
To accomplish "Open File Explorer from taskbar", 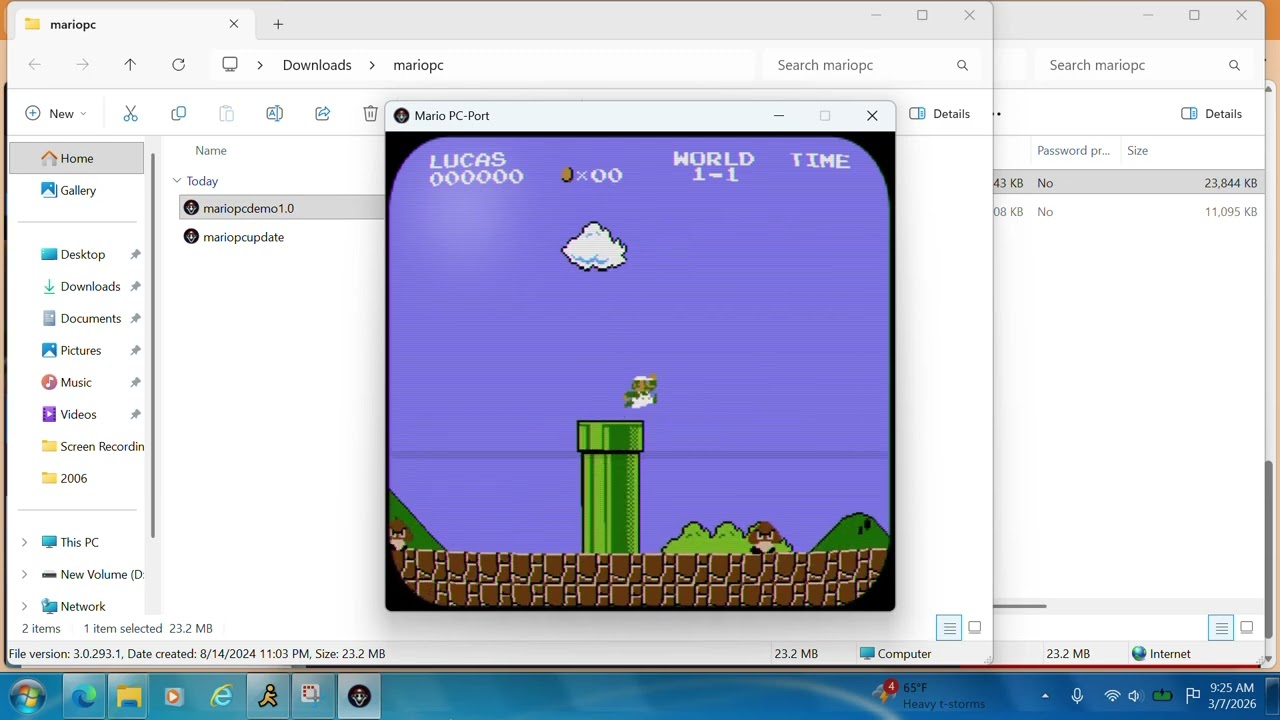I will pos(129,696).
